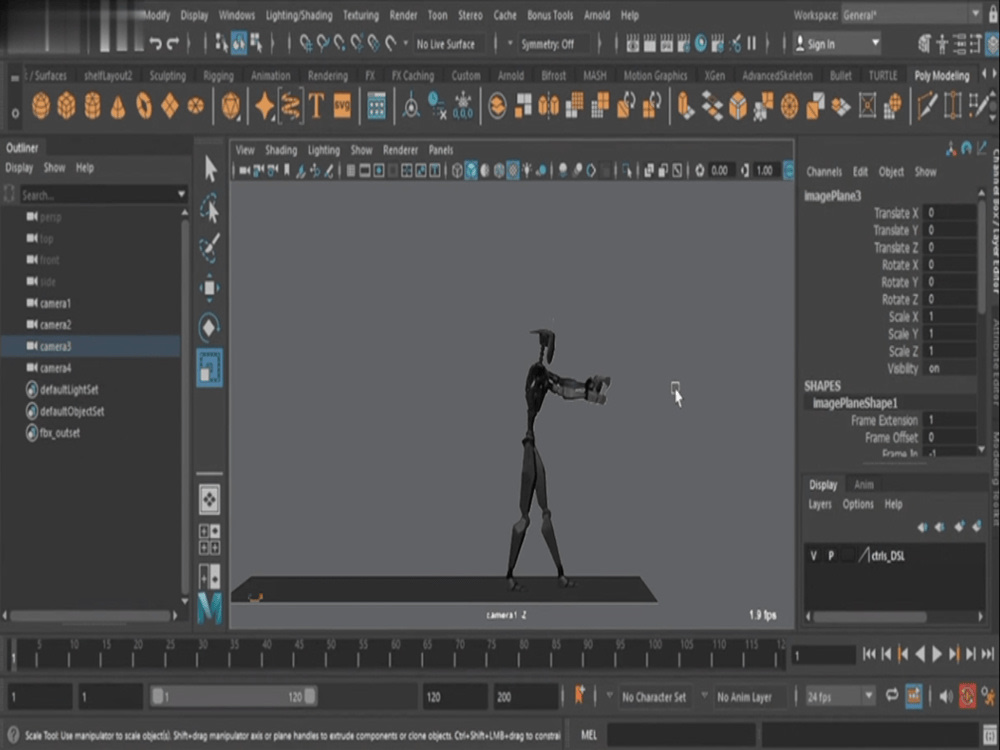Activate the Rotate tool
This screenshot has width=1000, height=750.
[209, 328]
